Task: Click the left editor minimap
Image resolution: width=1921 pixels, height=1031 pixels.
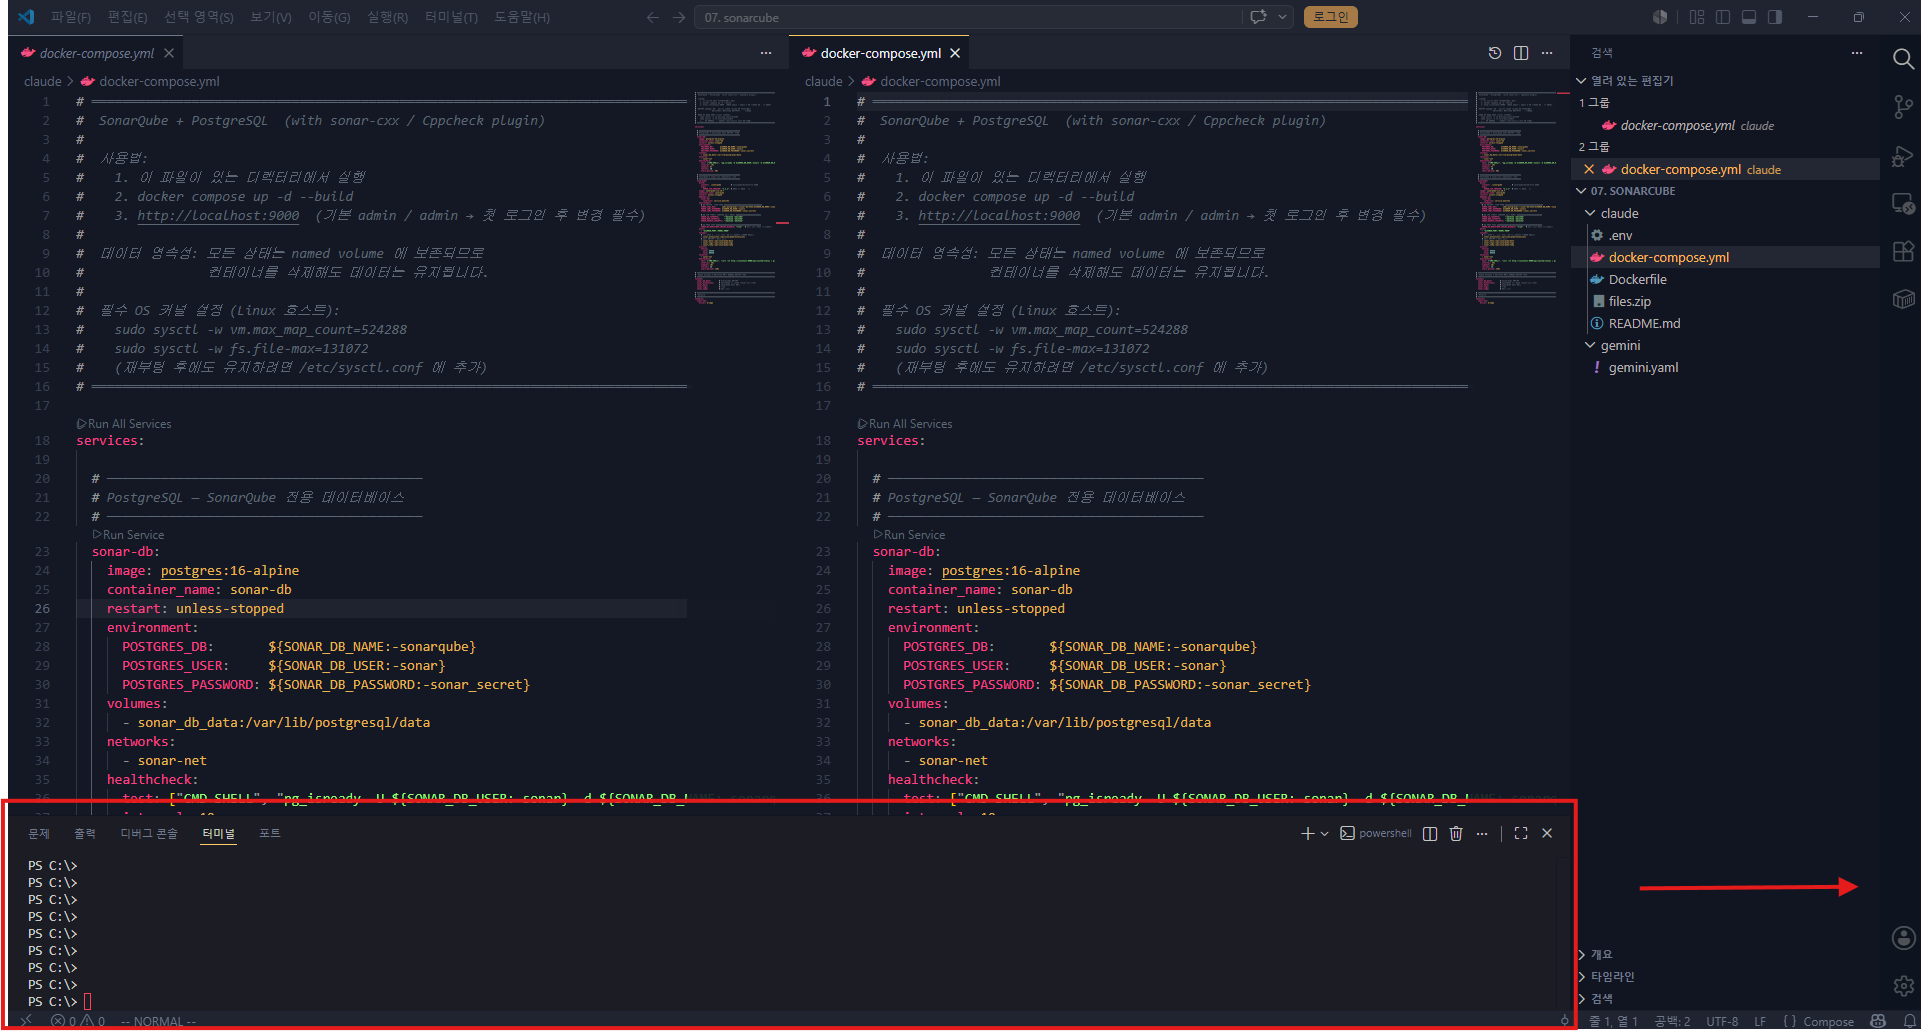Action: pos(735,197)
